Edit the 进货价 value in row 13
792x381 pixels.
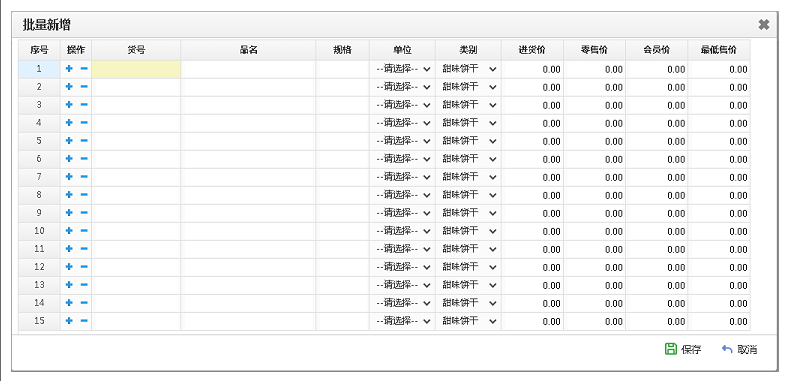click(x=532, y=285)
